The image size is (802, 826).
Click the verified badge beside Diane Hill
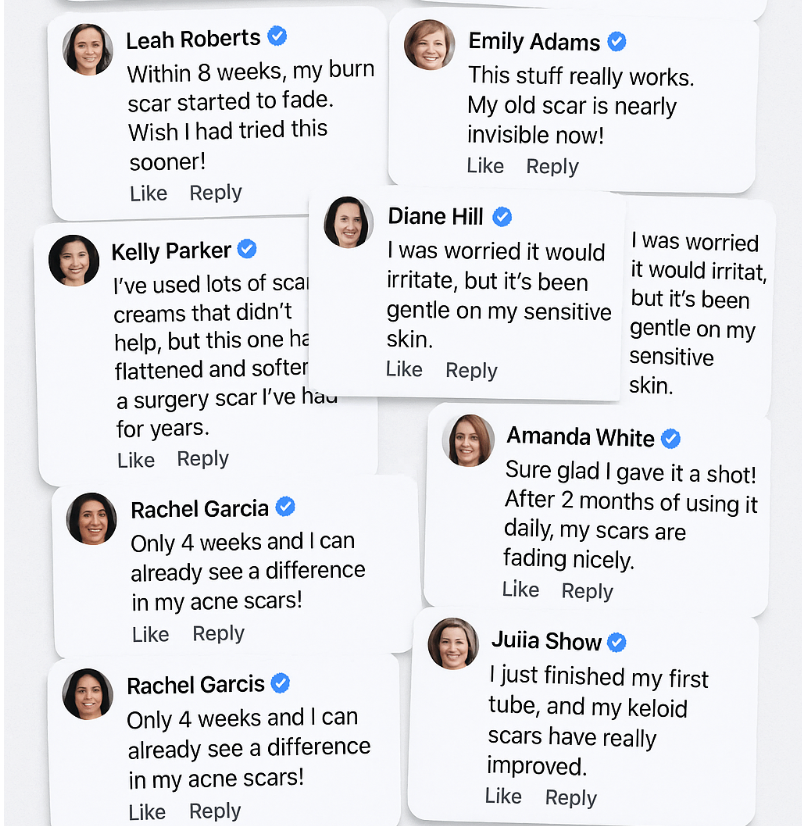click(x=502, y=216)
